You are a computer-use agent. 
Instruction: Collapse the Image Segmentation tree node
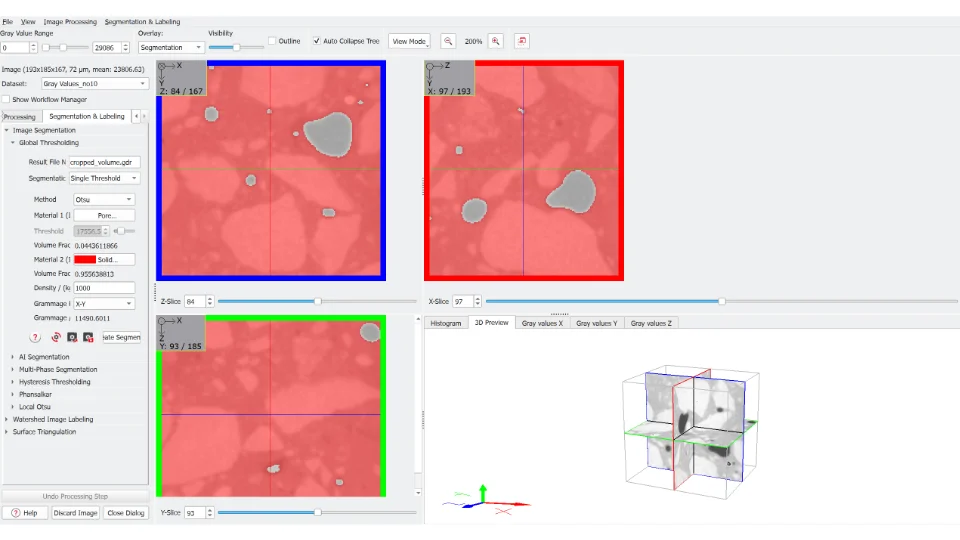7,130
